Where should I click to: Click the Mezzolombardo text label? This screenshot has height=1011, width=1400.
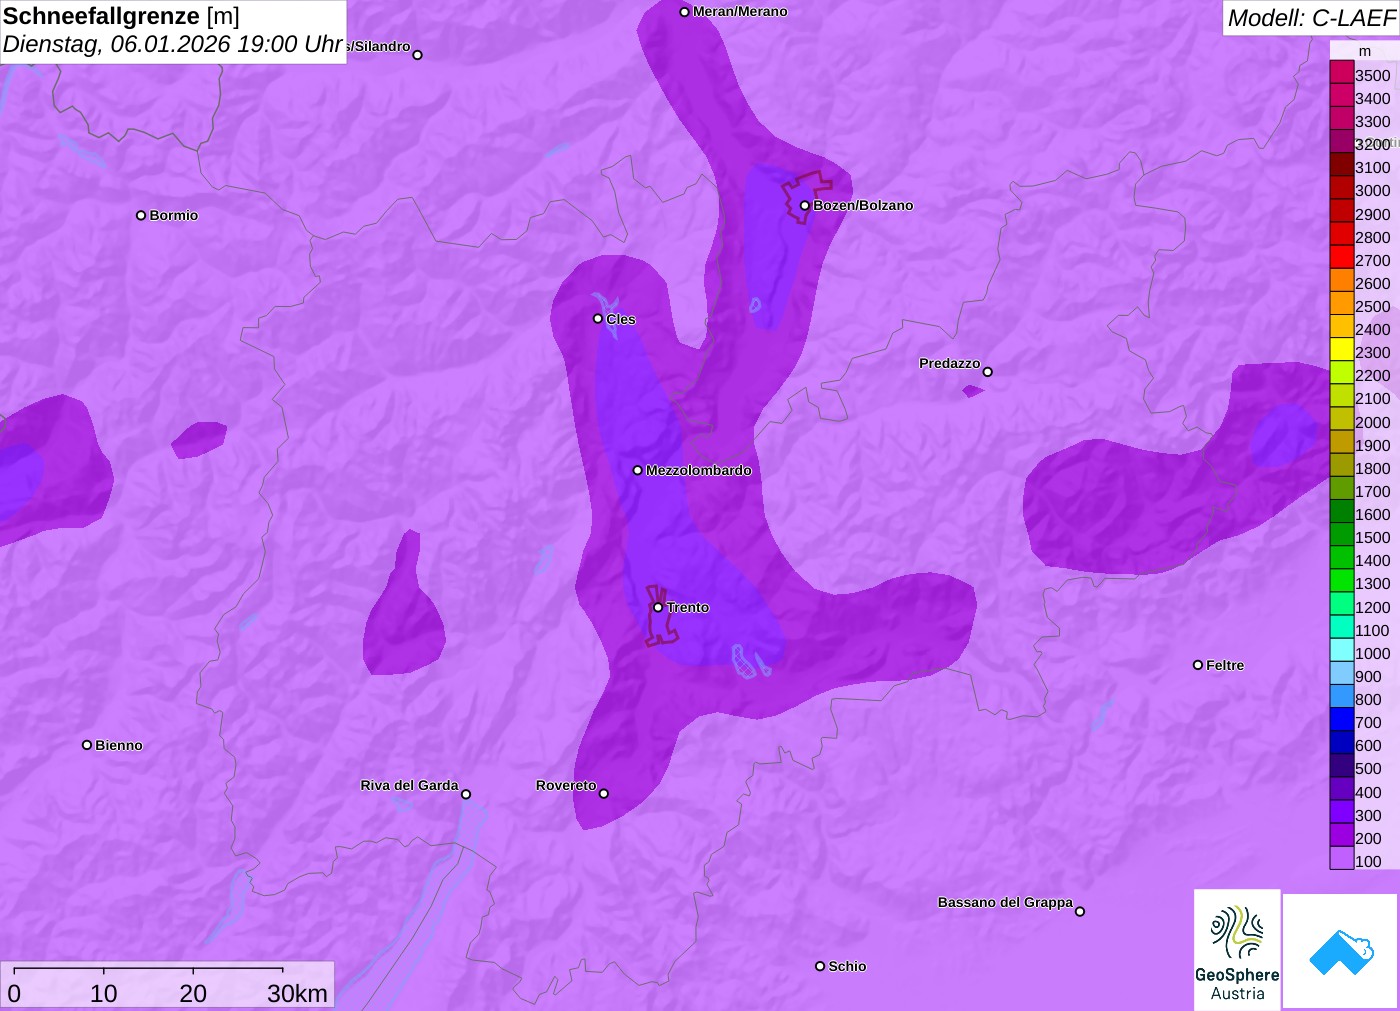[698, 470]
